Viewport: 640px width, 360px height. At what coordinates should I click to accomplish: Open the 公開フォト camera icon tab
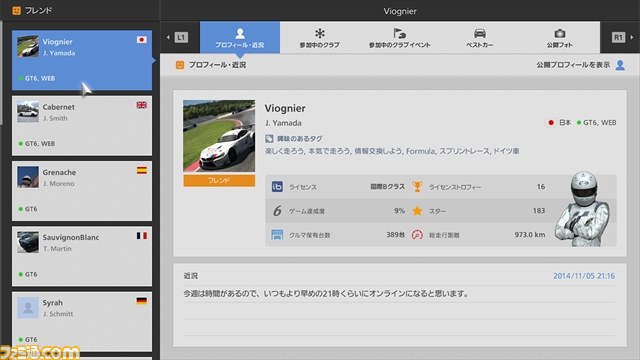pyautogui.click(x=560, y=38)
